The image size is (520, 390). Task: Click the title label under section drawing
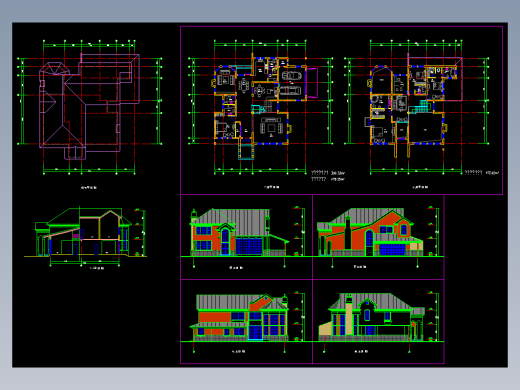pyautogui.click(x=97, y=268)
